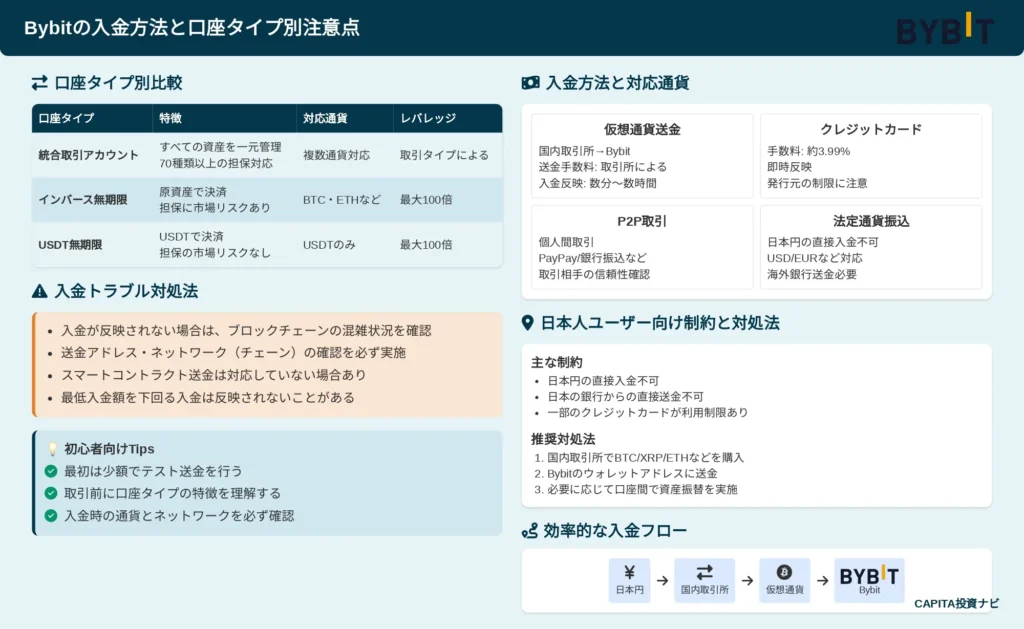Click the cell 取引タイプによる
Image resolution: width=1024 pixels, height=629 pixels.
[445, 155]
